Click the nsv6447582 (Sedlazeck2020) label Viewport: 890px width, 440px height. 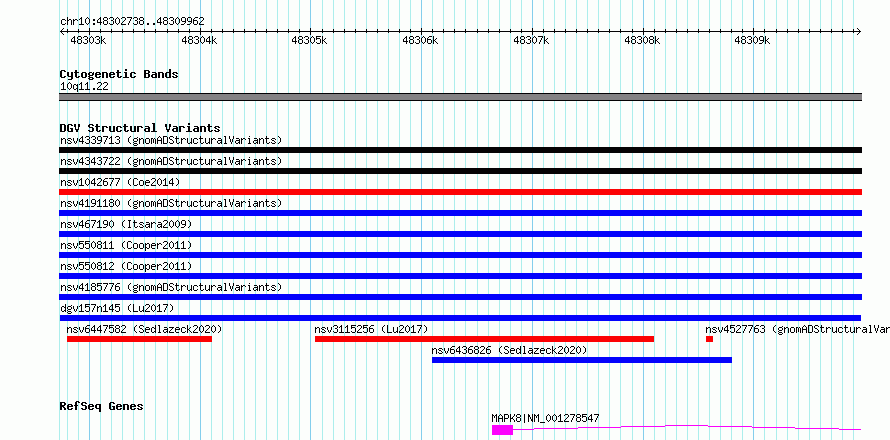(x=144, y=329)
